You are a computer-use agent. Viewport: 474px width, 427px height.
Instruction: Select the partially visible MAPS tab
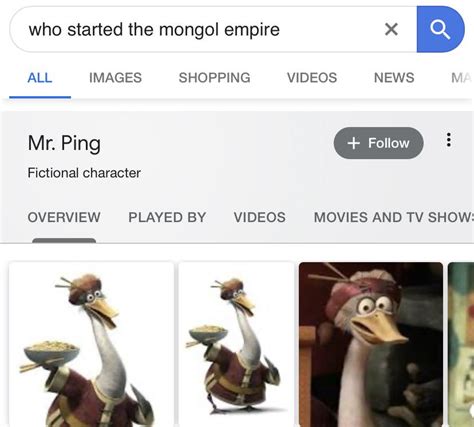462,78
